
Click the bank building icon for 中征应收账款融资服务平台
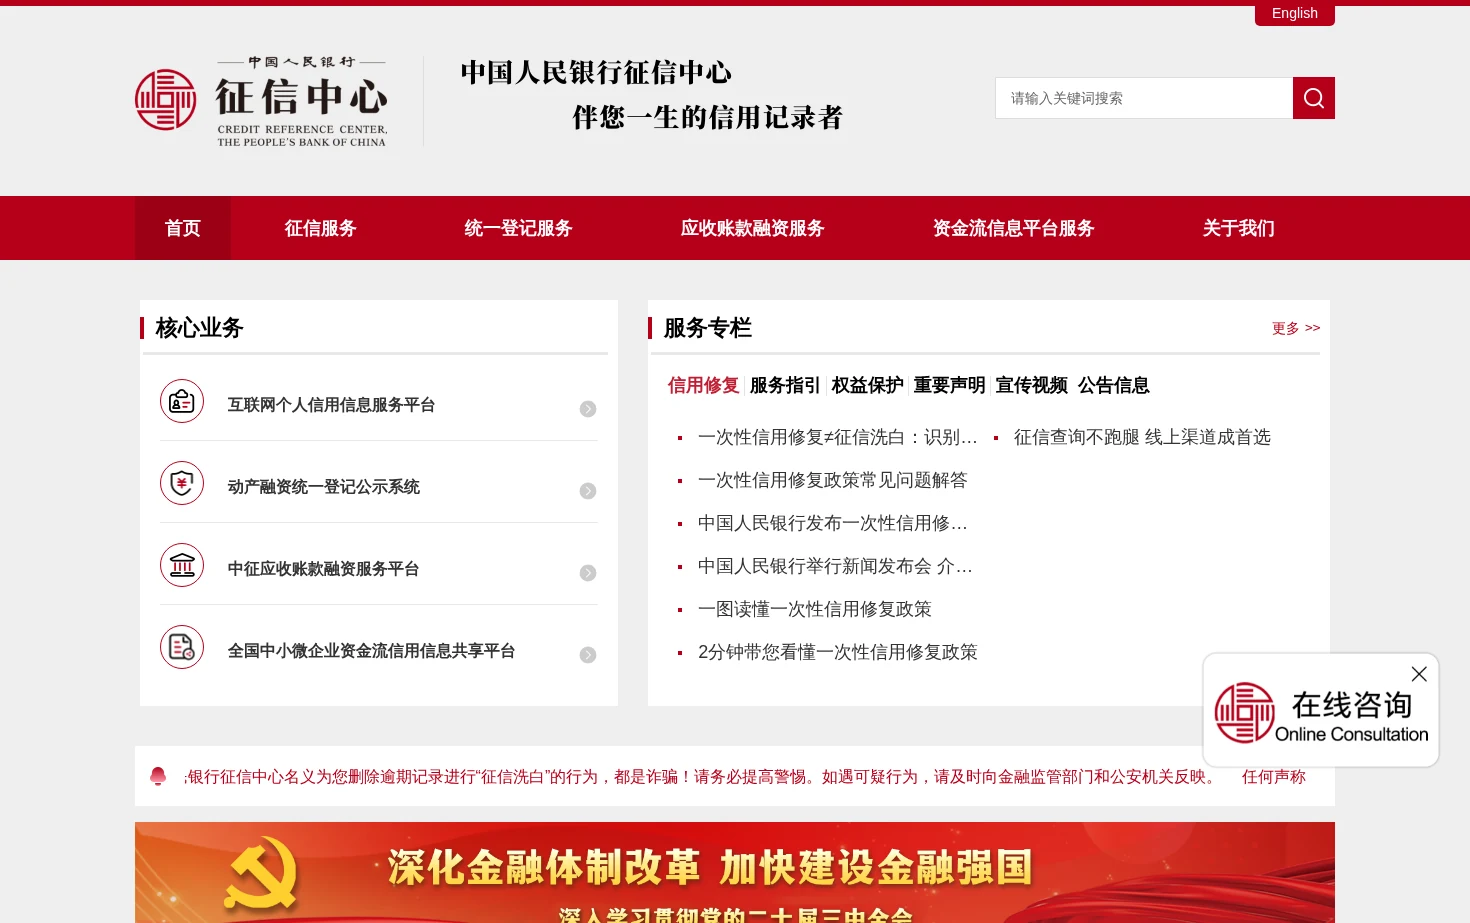coord(182,565)
